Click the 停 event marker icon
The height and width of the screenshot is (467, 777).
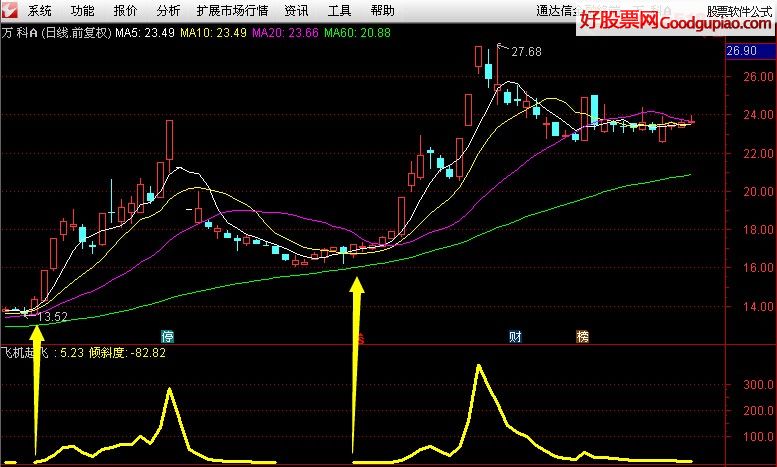[168, 337]
